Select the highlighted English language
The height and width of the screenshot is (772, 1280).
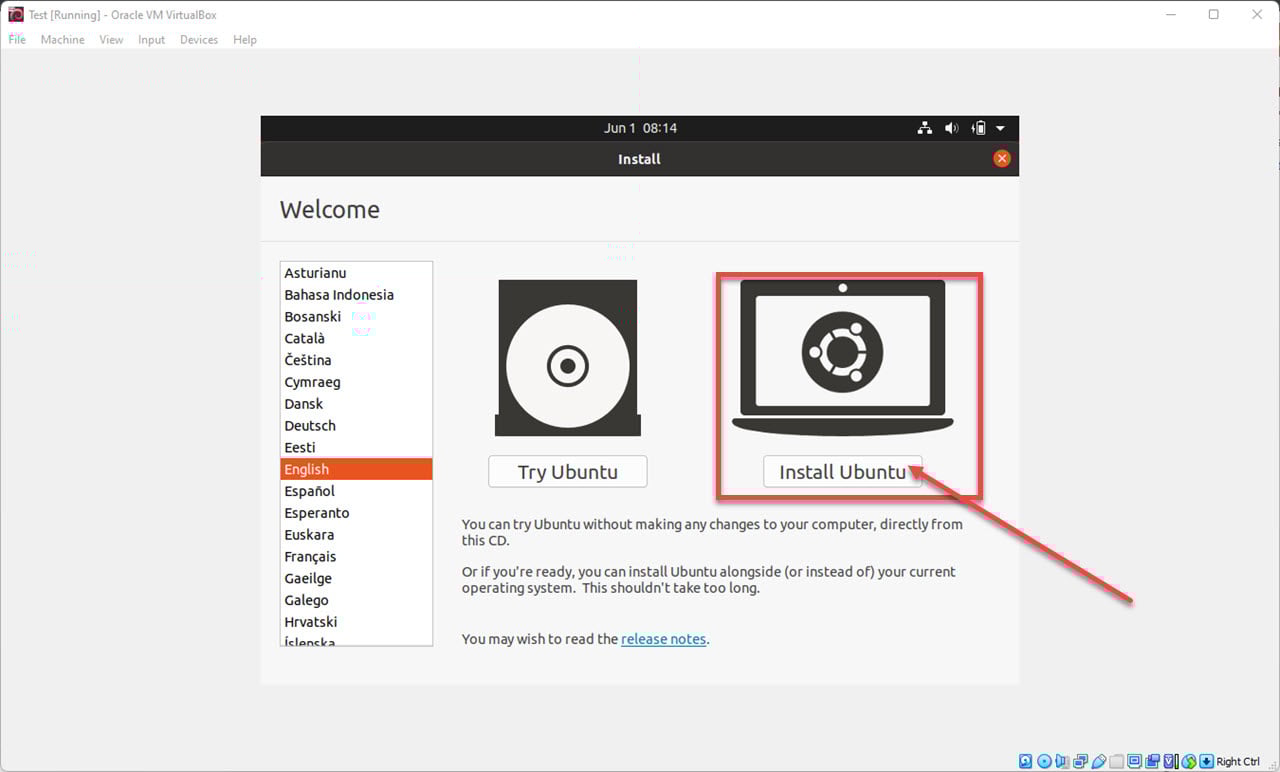pyautogui.click(x=356, y=469)
